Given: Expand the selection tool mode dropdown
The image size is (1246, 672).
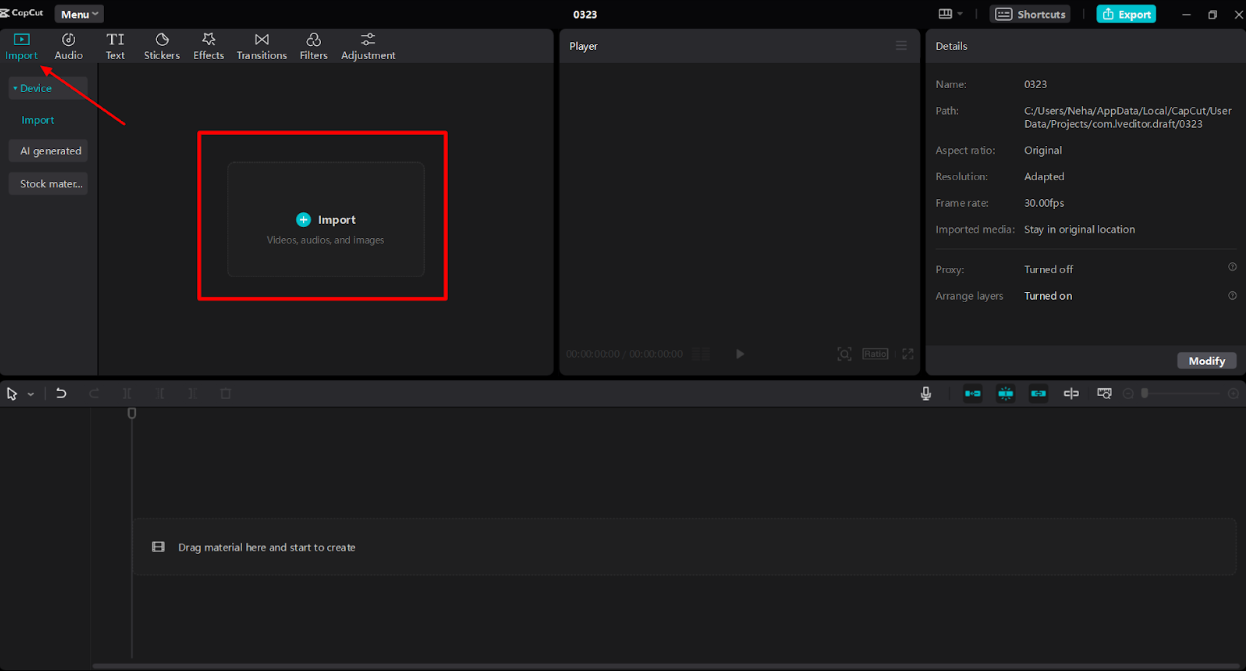Looking at the screenshot, I should (31, 394).
